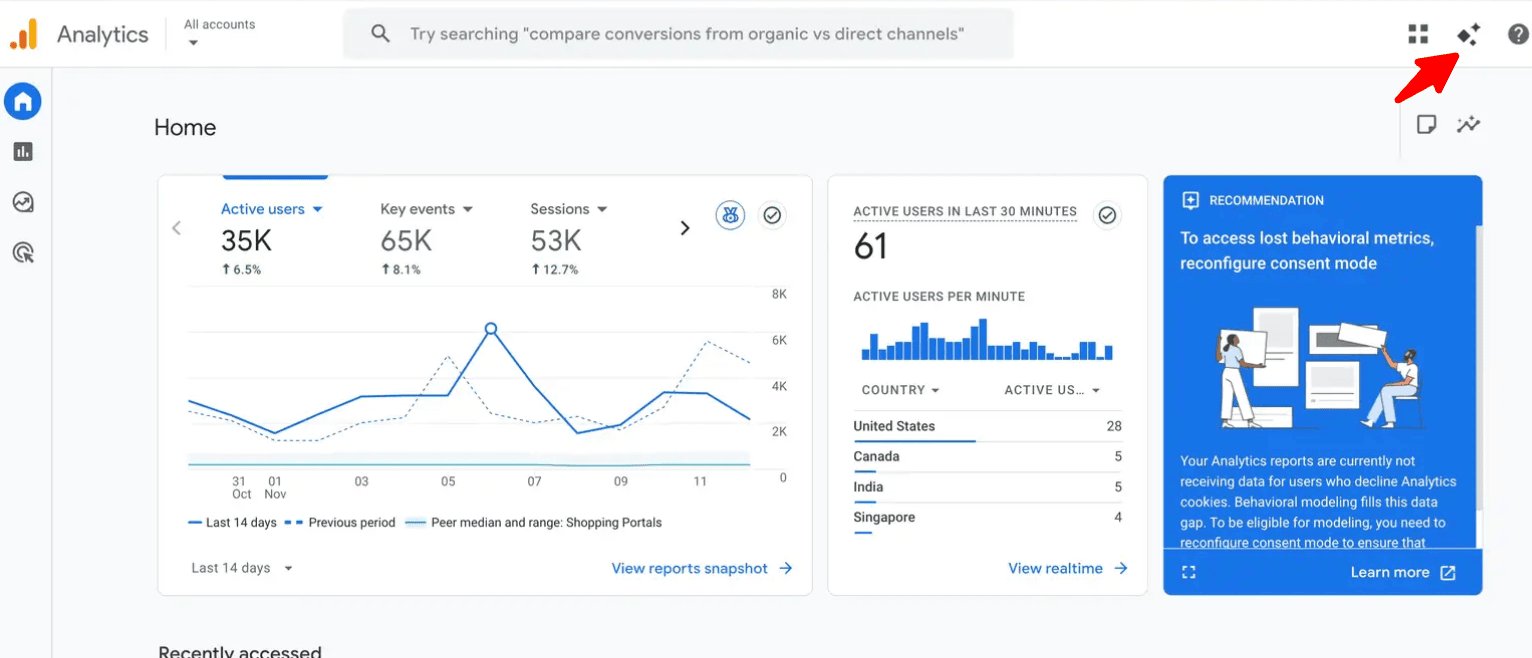Image resolution: width=1532 pixels, height=658 pixels.
Task: Expand the Last 14 days date range selector
Action: click(239, 567)
